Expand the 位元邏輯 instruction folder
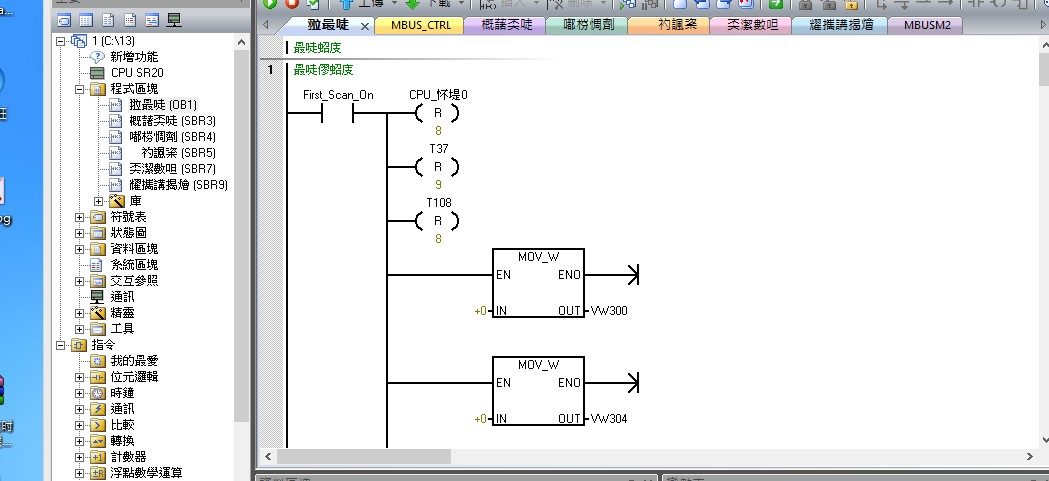This screenshot has width=1049, height=481. (x=81, y=377)
